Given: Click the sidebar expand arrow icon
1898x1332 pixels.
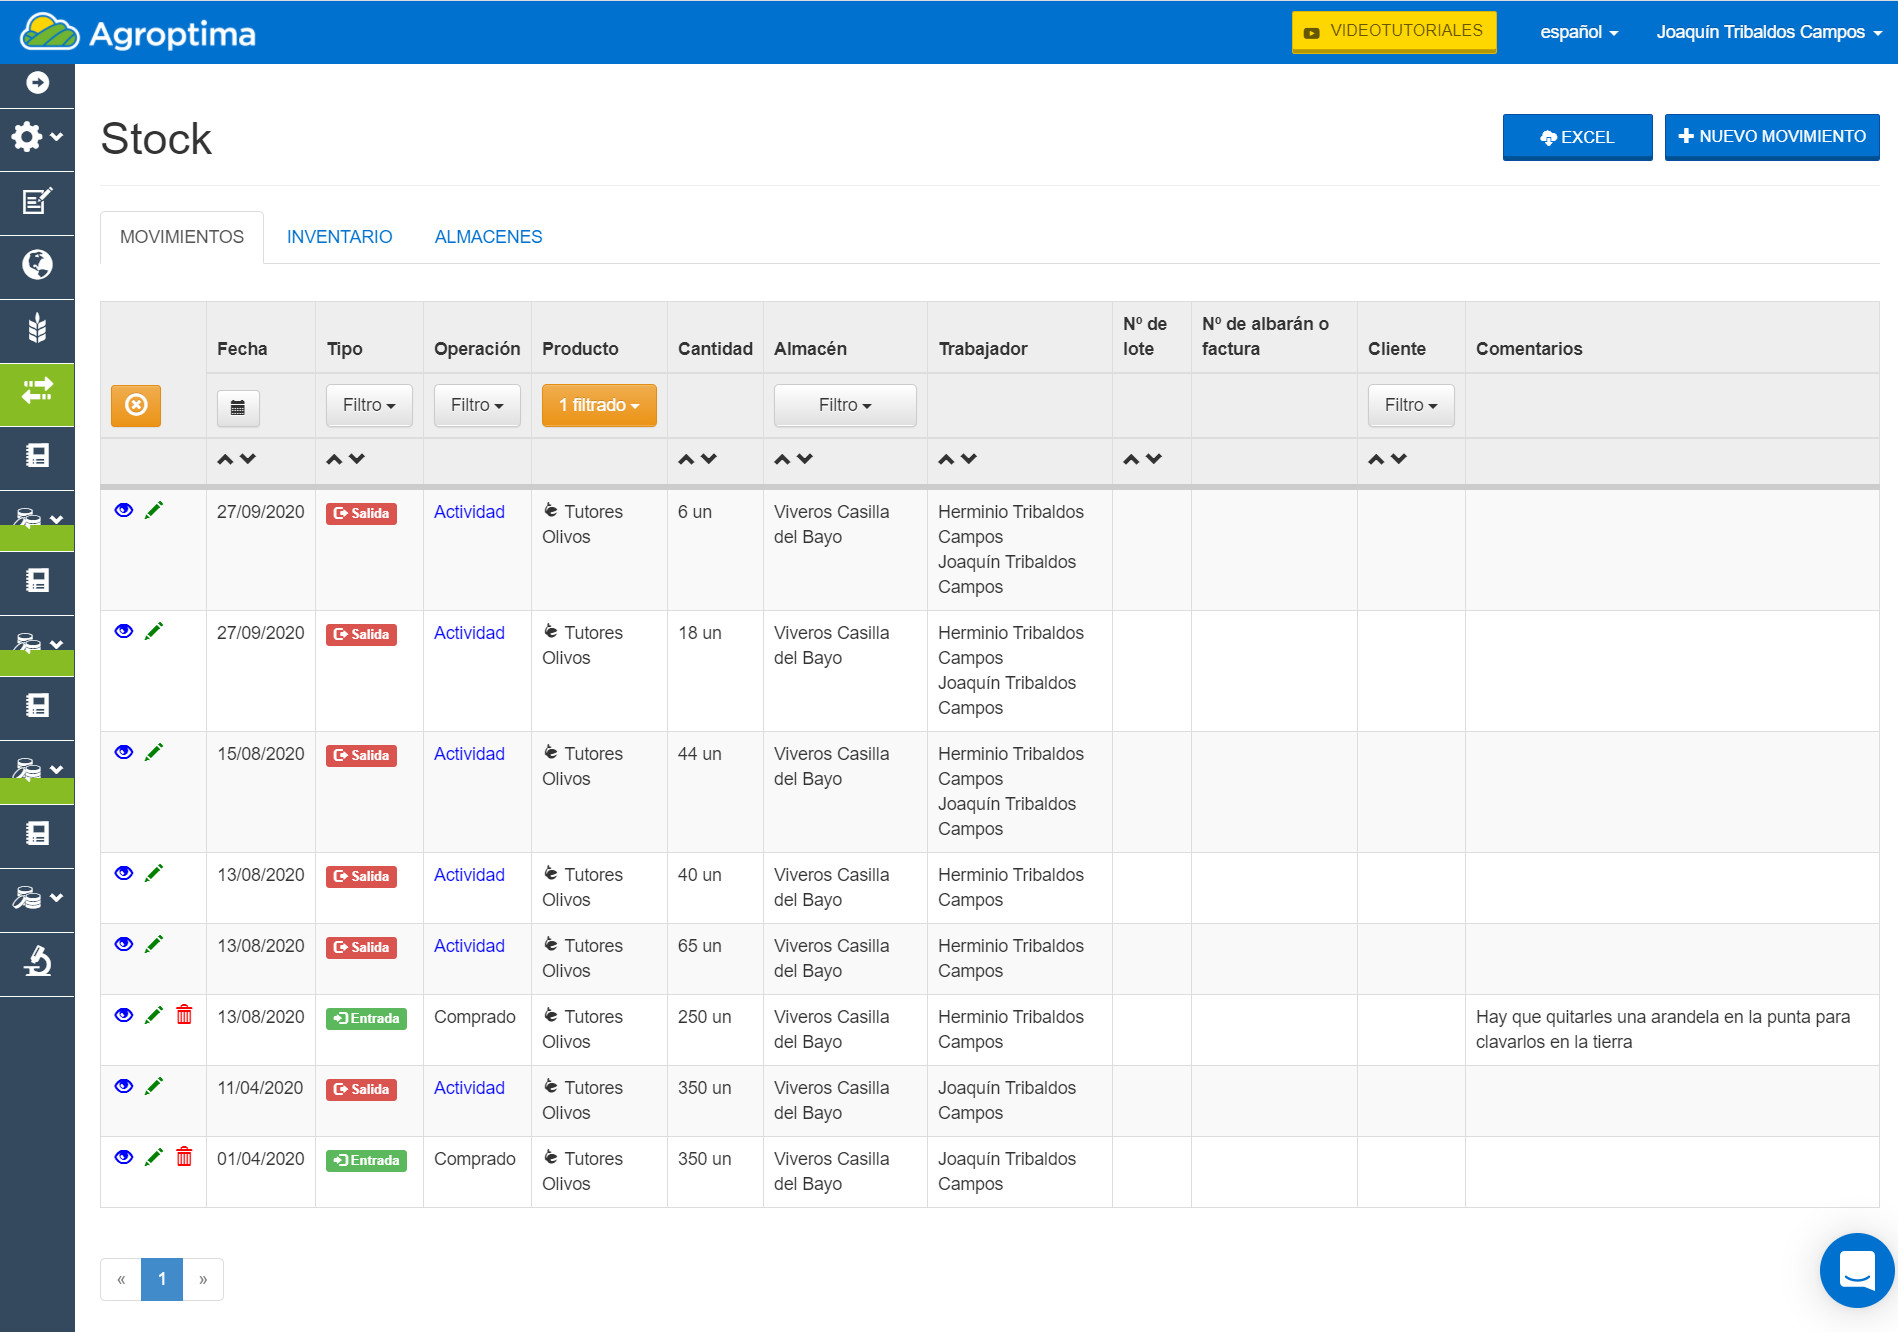Looking at the screenshot, I should pos(37,83).
